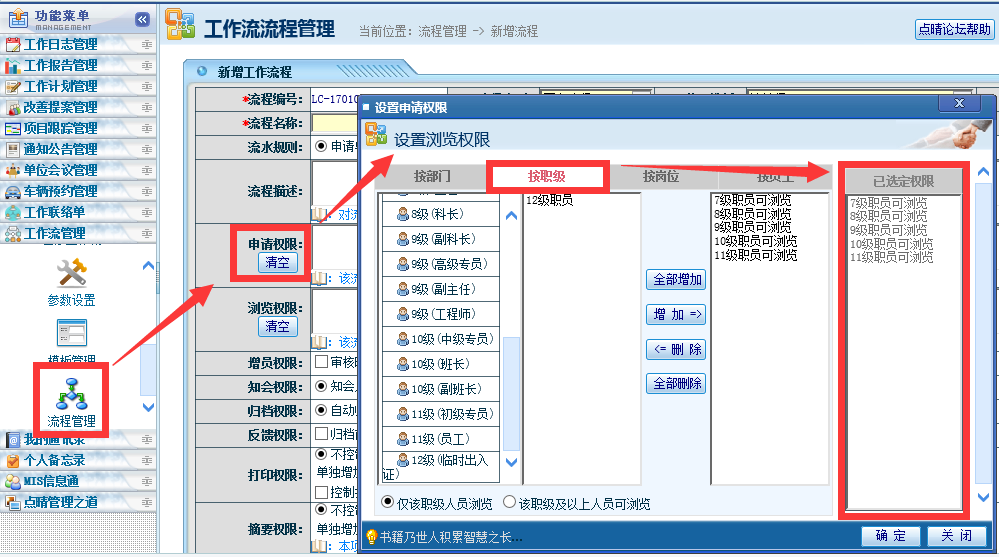Open the 新增工作流程 tab
This screenshot has height=557, width=999.
pos(254,72)
